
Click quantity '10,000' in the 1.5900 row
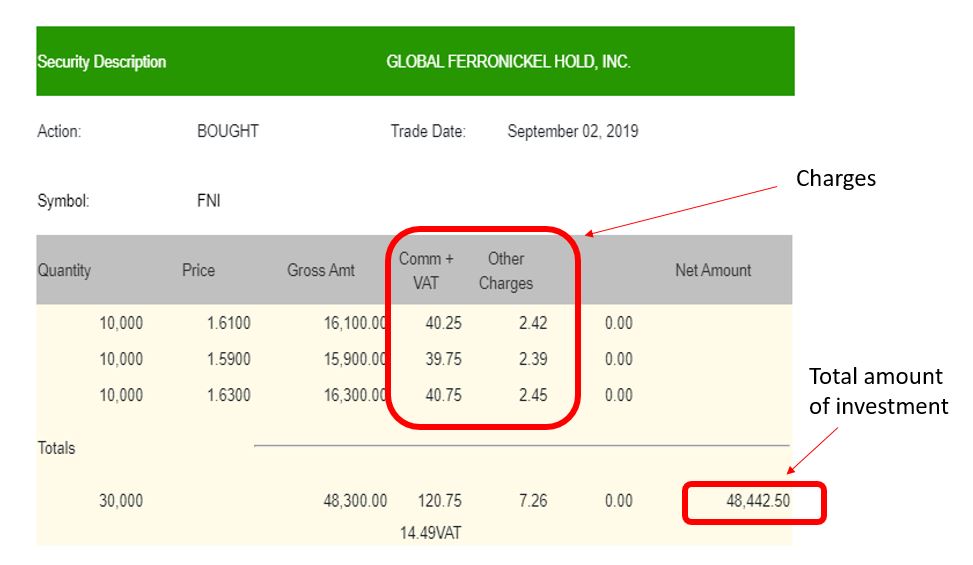click(121, 359)
